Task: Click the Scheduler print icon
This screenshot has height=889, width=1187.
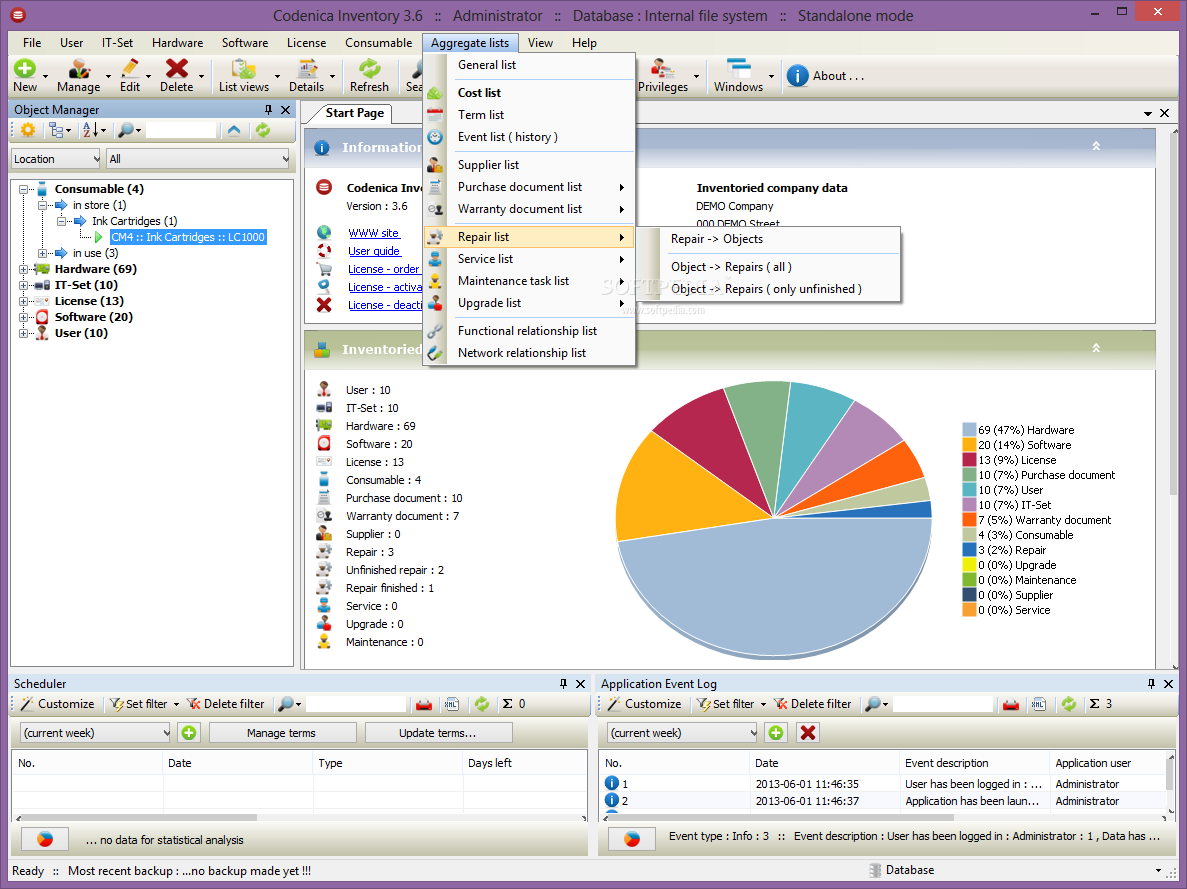Action: (x=424, y=704)
